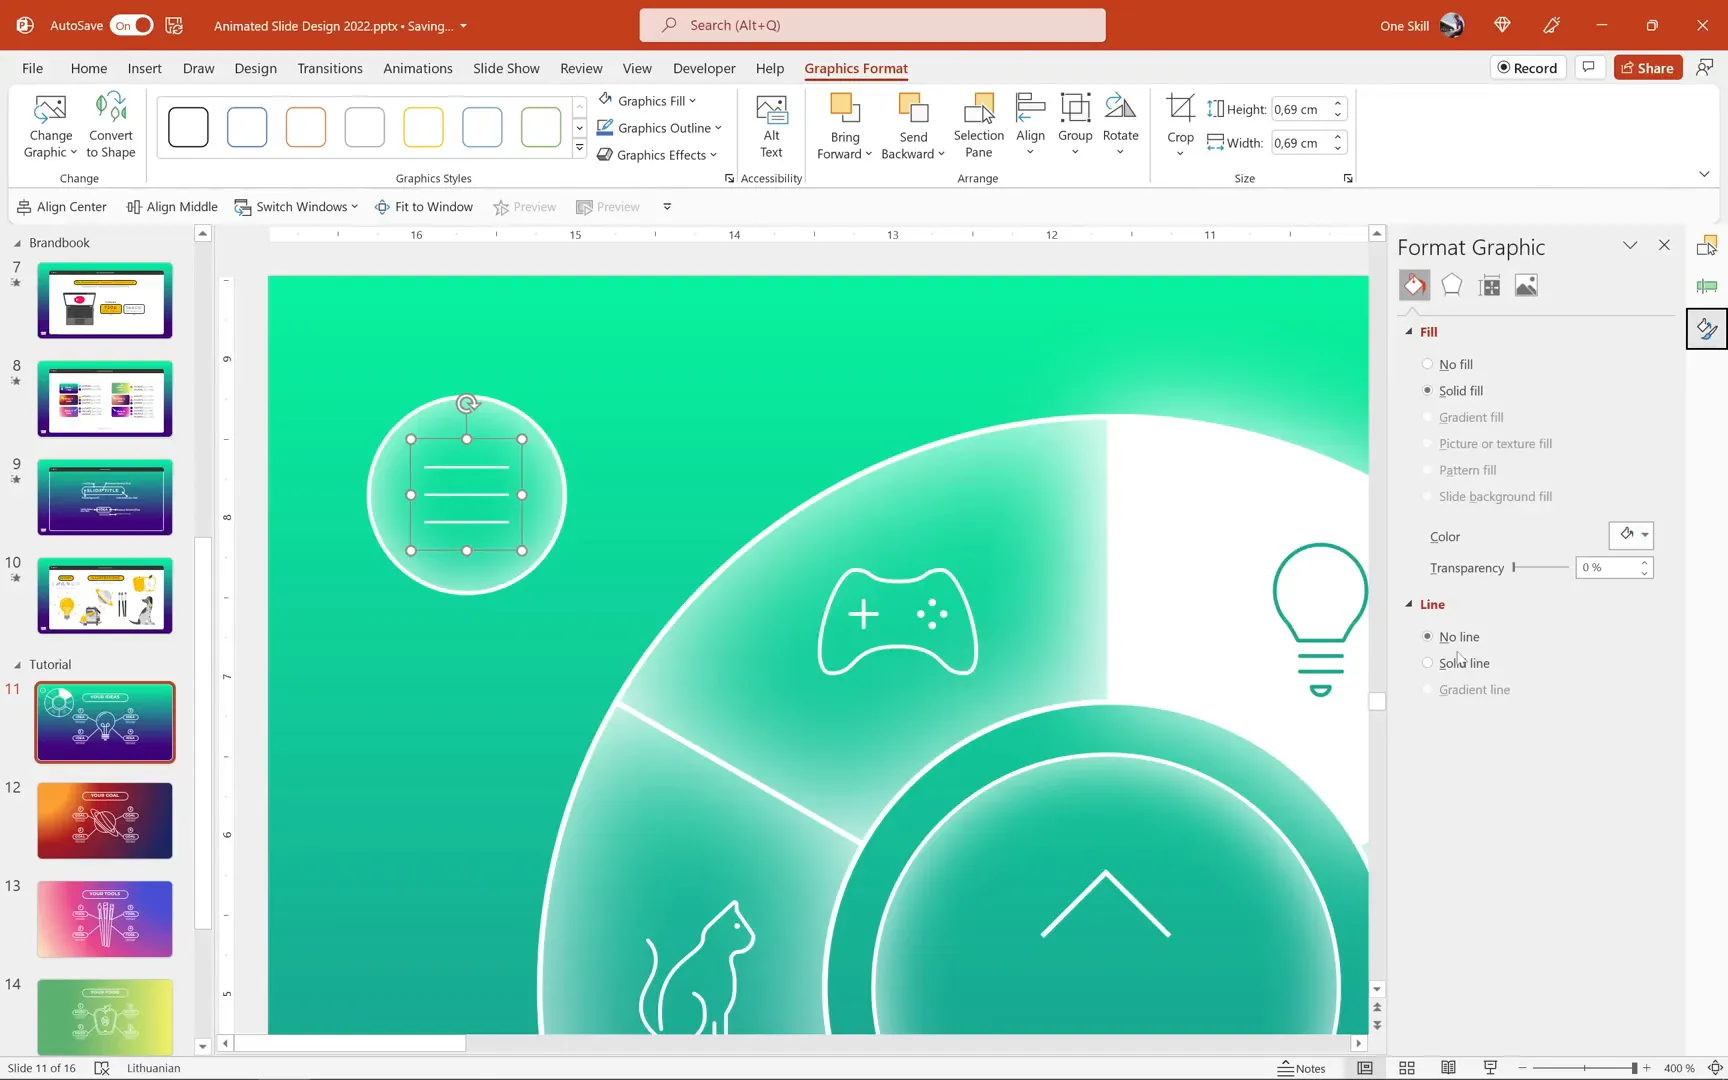Collapse the Fill section
The height and width of the screenshot is (1080, 1728).
click(x=1409, y=332)
